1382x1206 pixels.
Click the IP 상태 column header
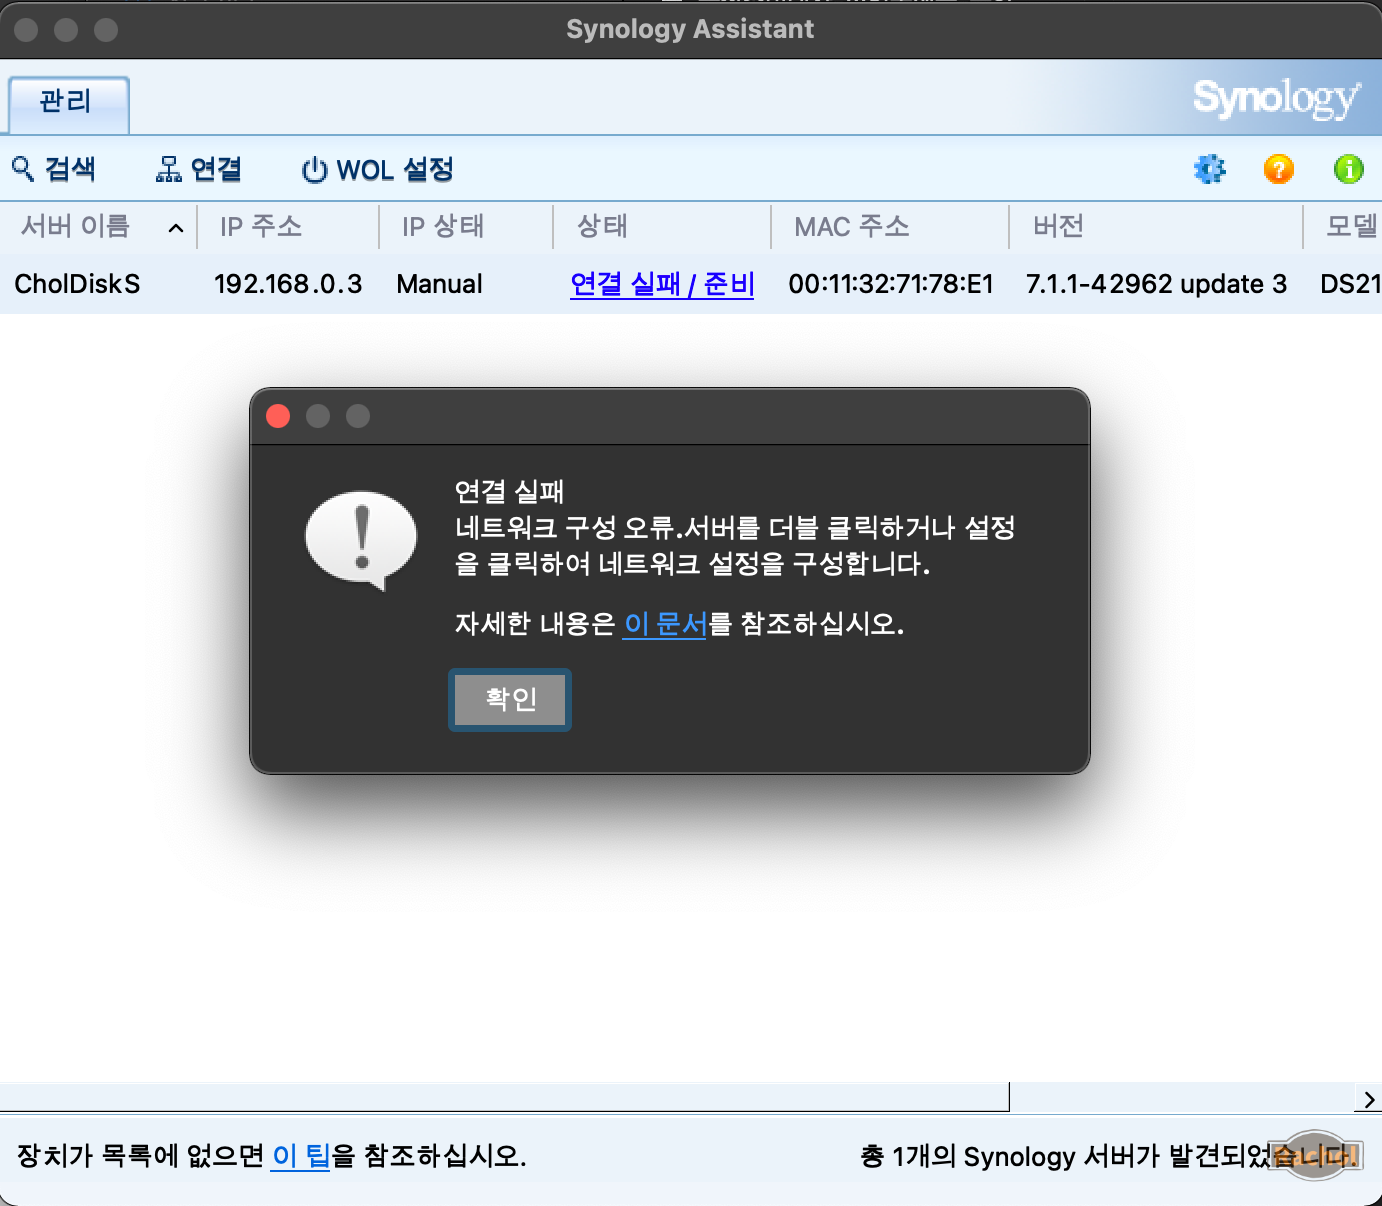click(x=466, y=227)
